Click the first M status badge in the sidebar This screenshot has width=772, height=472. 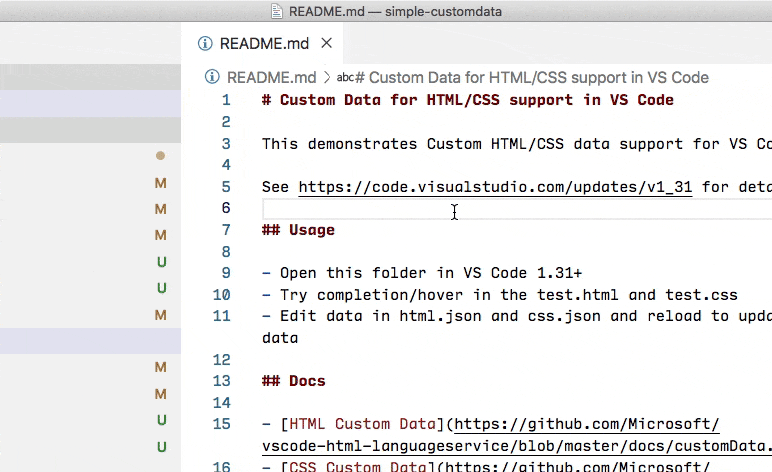[160, 183]
